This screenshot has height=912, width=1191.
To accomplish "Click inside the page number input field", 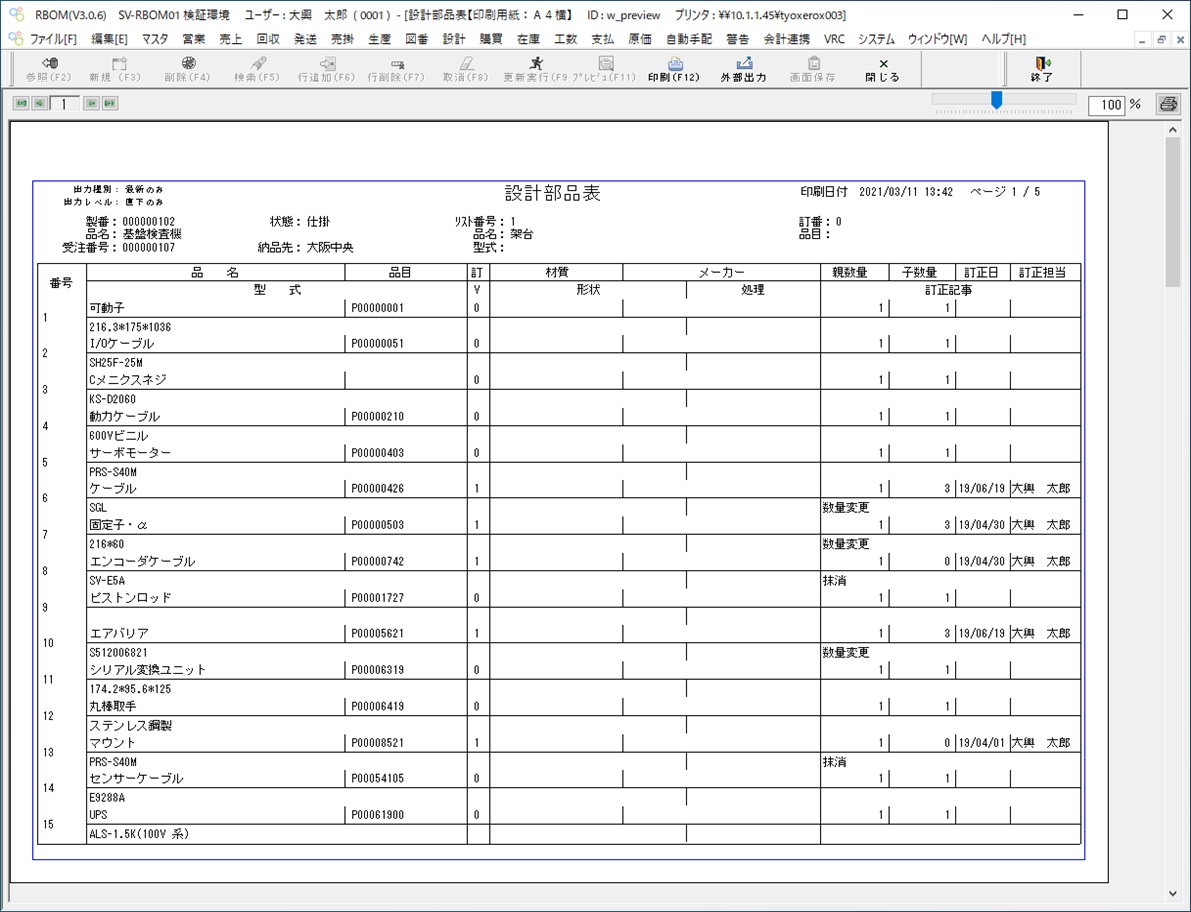I will 64,102.
